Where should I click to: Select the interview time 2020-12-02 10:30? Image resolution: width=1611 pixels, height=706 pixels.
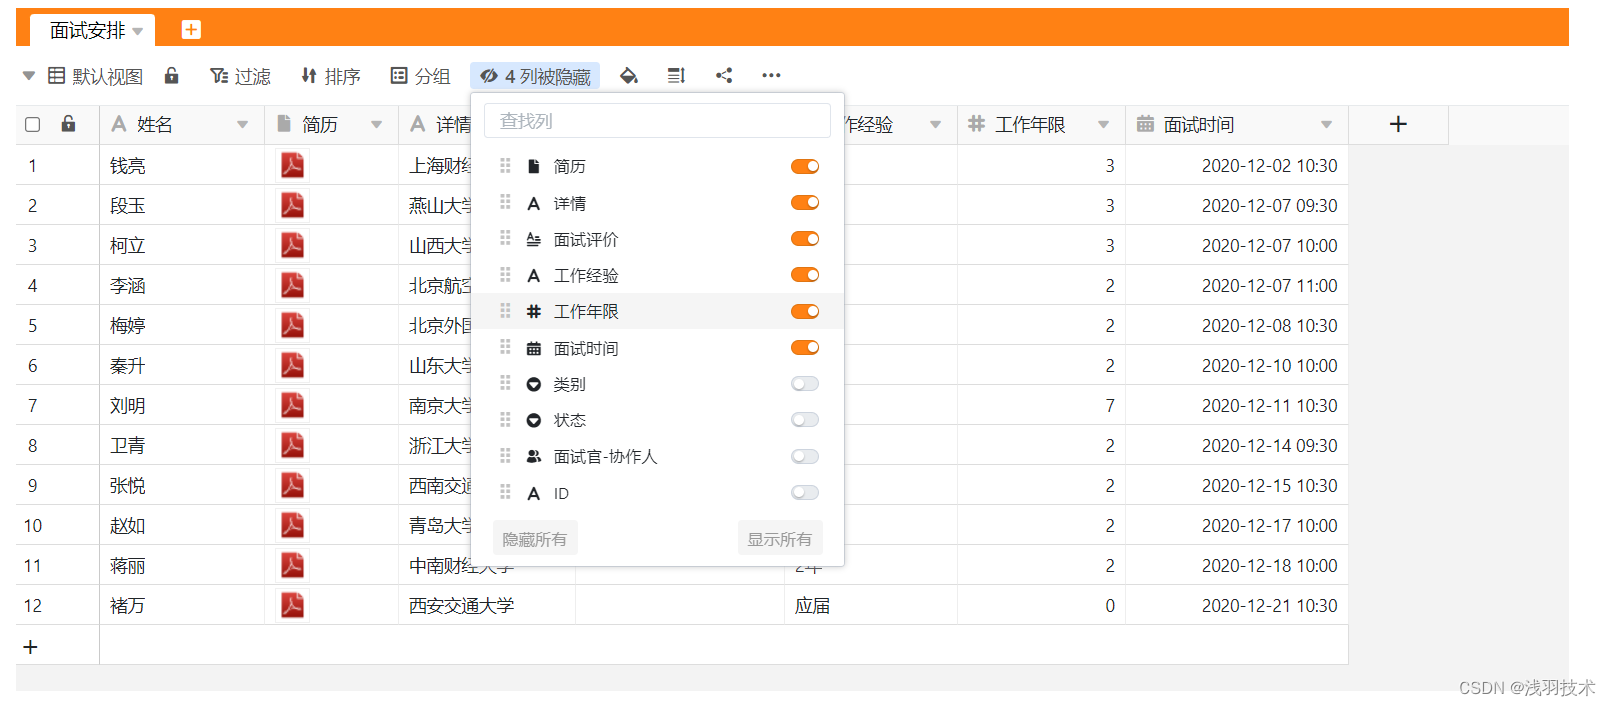[x=1237, y=165]
